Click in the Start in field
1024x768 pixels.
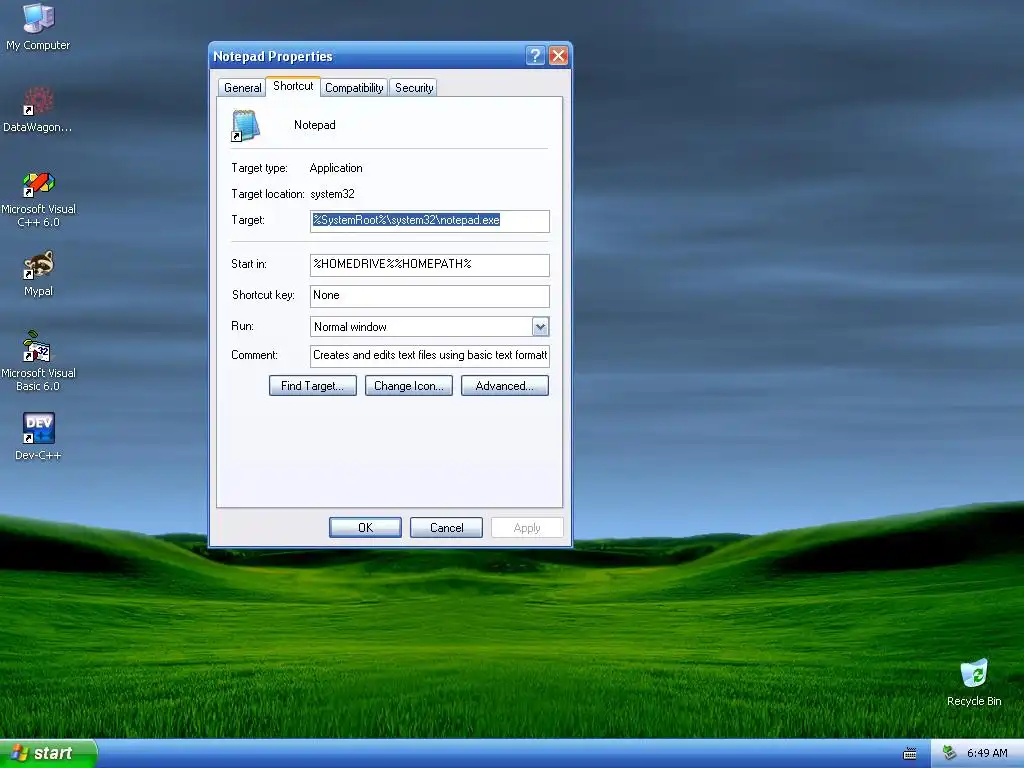point(430,264)
